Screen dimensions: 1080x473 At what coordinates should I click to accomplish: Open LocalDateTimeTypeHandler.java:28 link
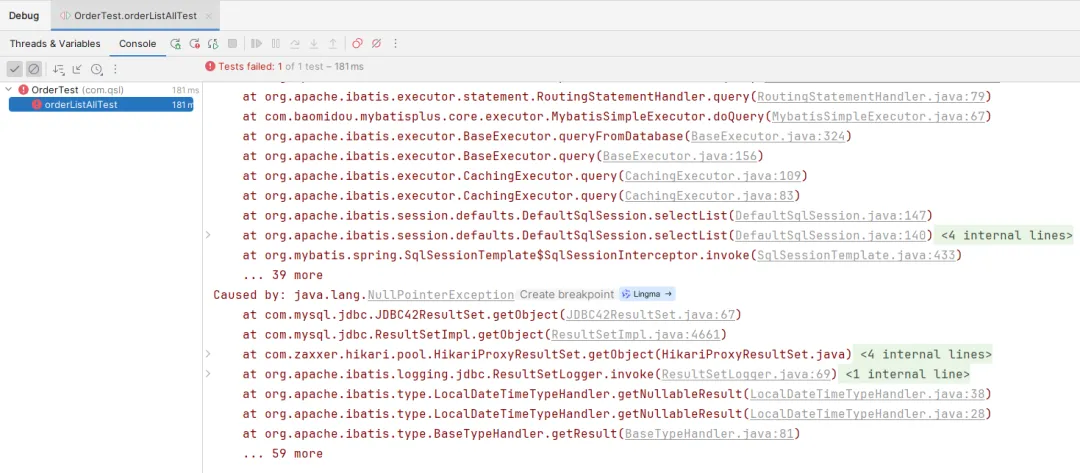tap(866, 414)
